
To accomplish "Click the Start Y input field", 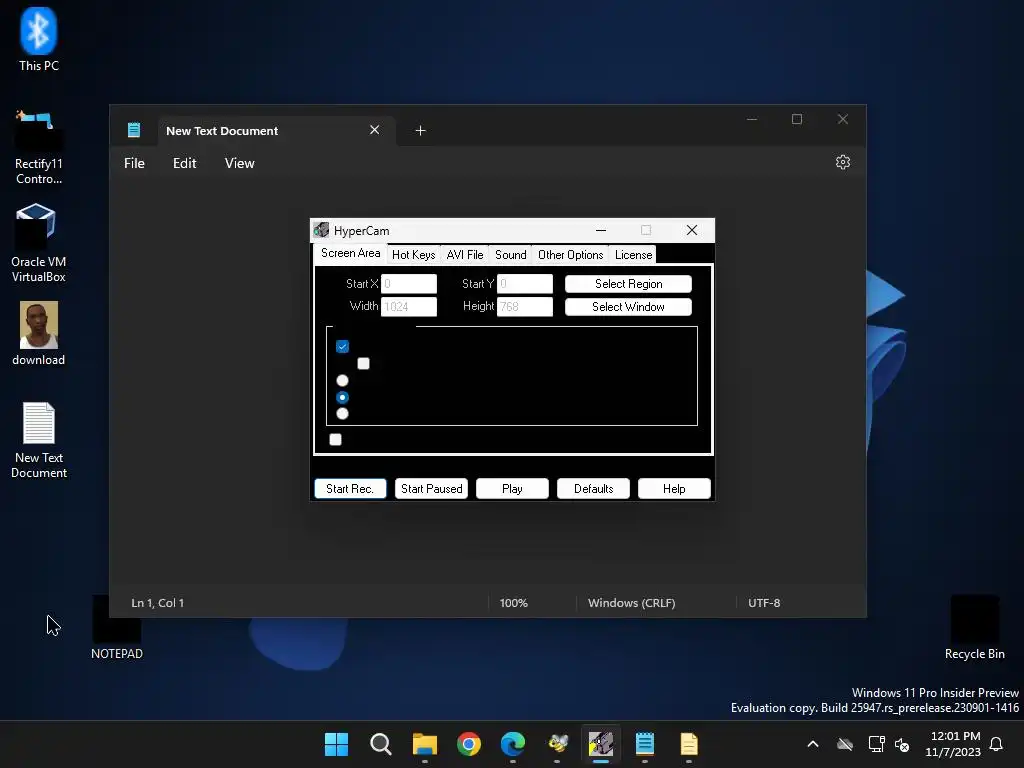I will [524, 283].
